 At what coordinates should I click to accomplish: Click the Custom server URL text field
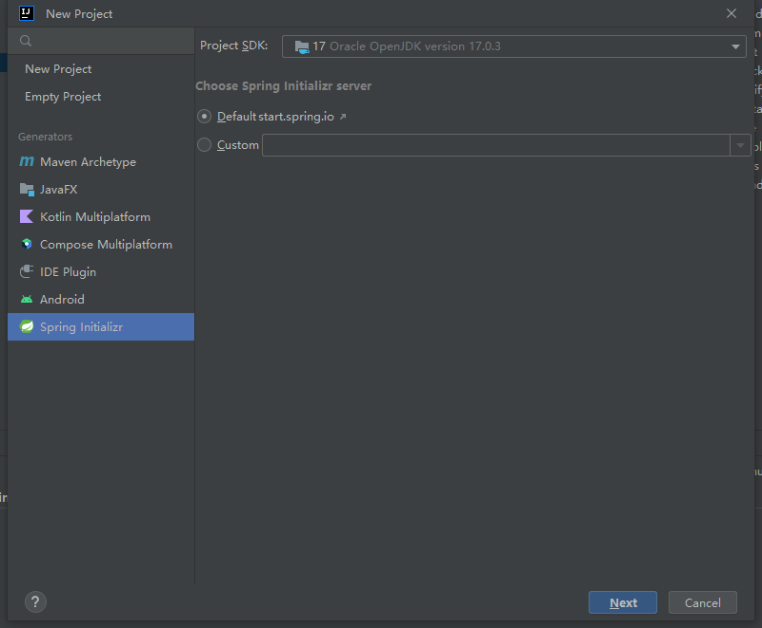point(496,145)
